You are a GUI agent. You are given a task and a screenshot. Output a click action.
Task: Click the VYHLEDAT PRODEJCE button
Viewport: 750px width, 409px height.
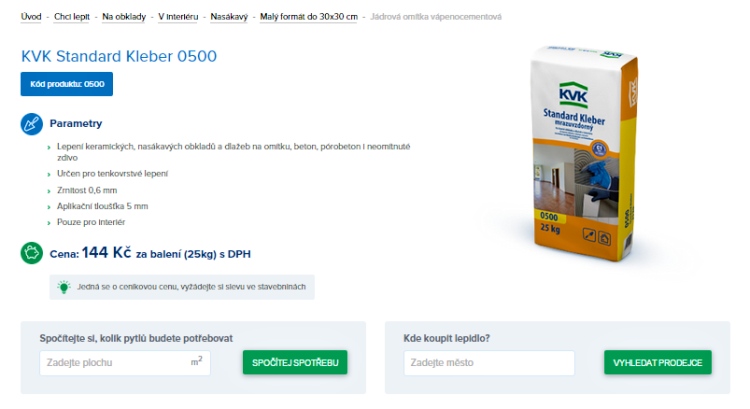pos(658,363)
